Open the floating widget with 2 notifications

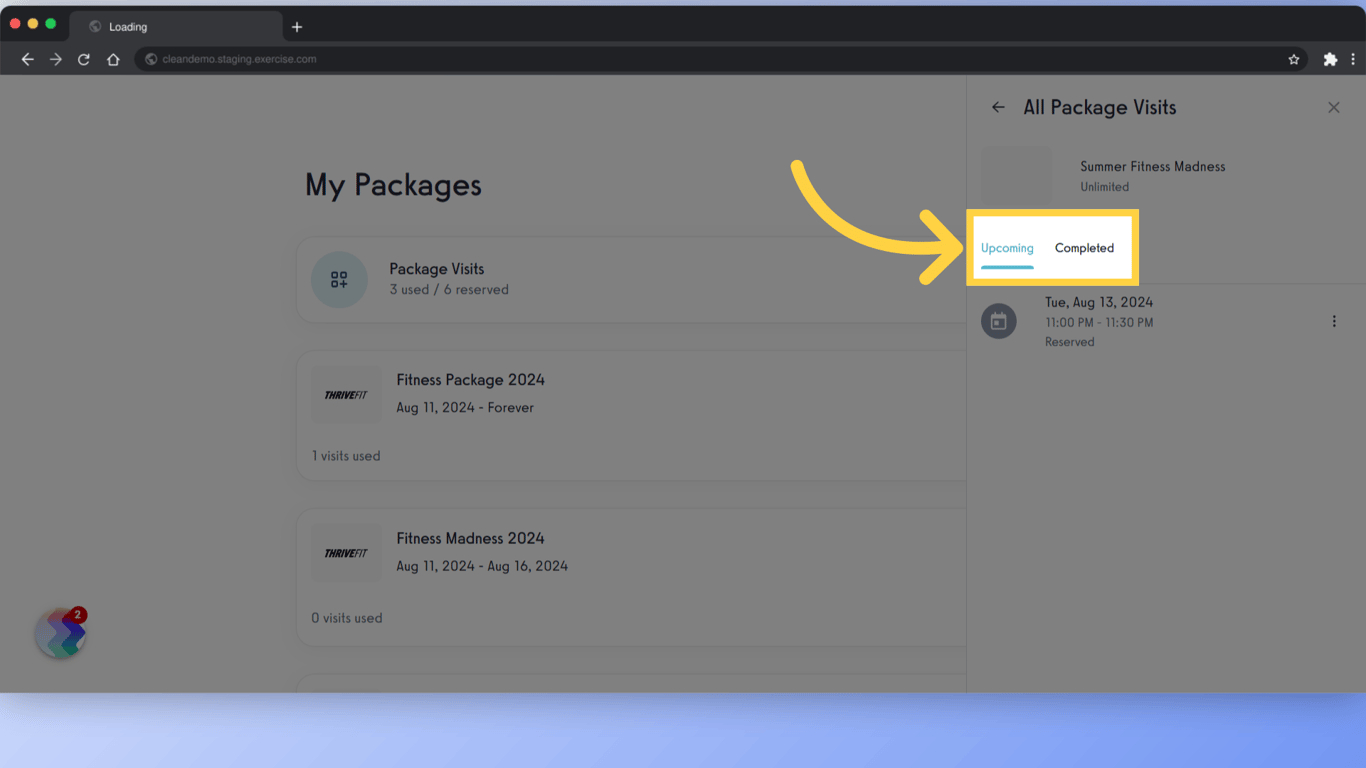coord(61,632)
